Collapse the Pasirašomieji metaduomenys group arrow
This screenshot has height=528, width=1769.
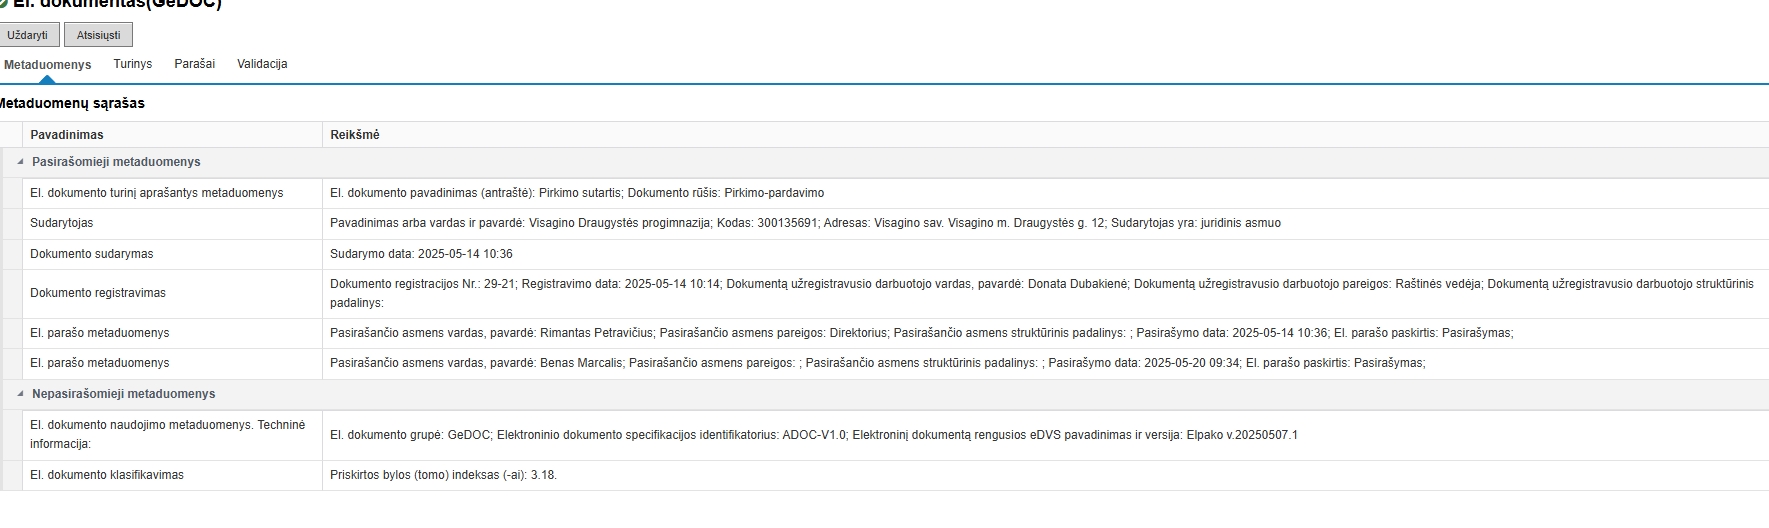20,162
